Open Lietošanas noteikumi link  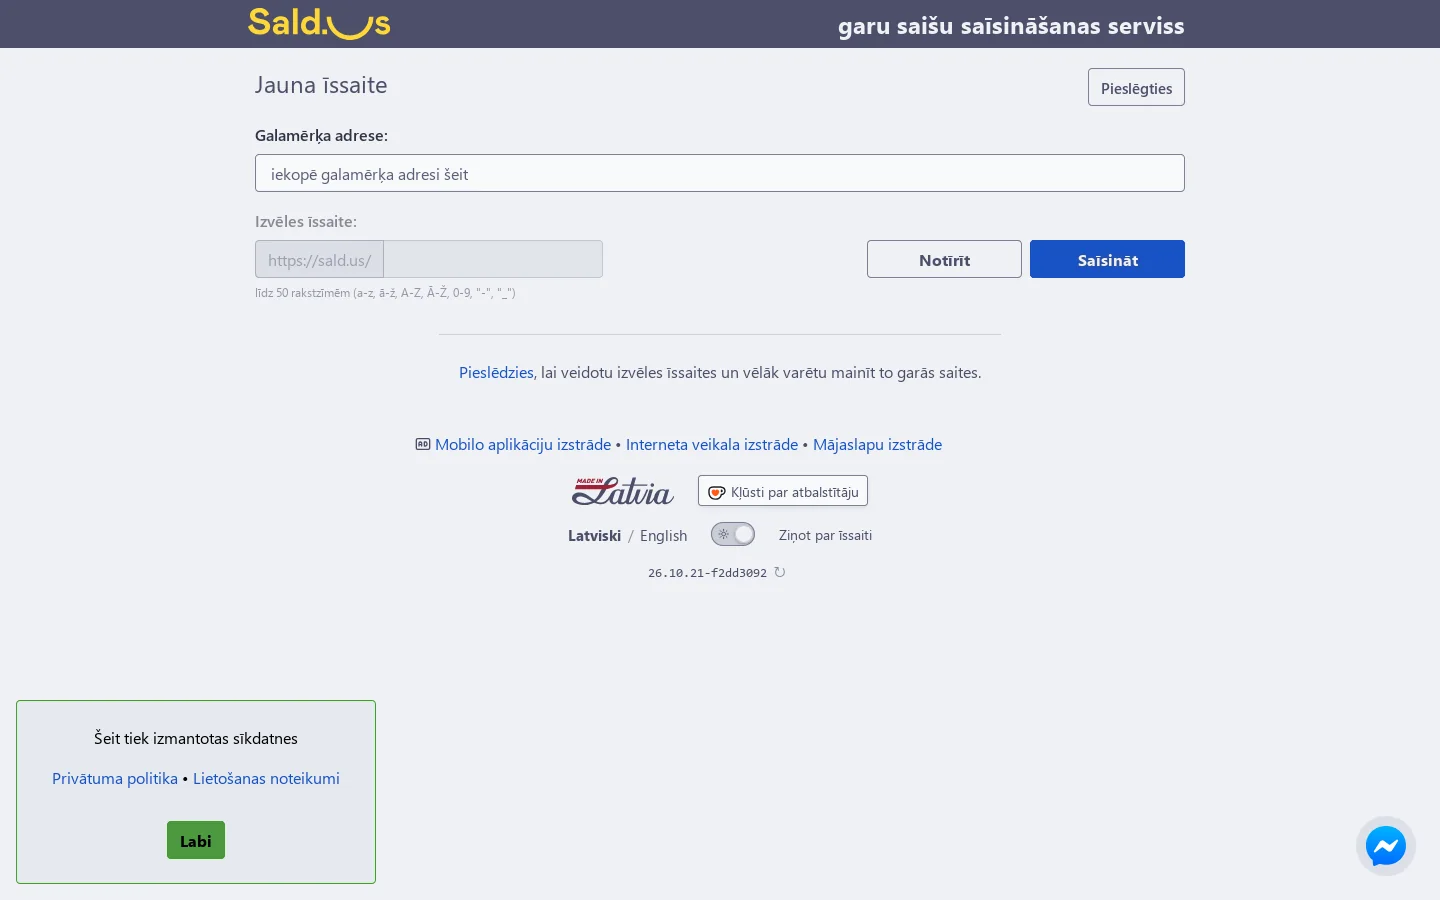click(x=266, y=778)
